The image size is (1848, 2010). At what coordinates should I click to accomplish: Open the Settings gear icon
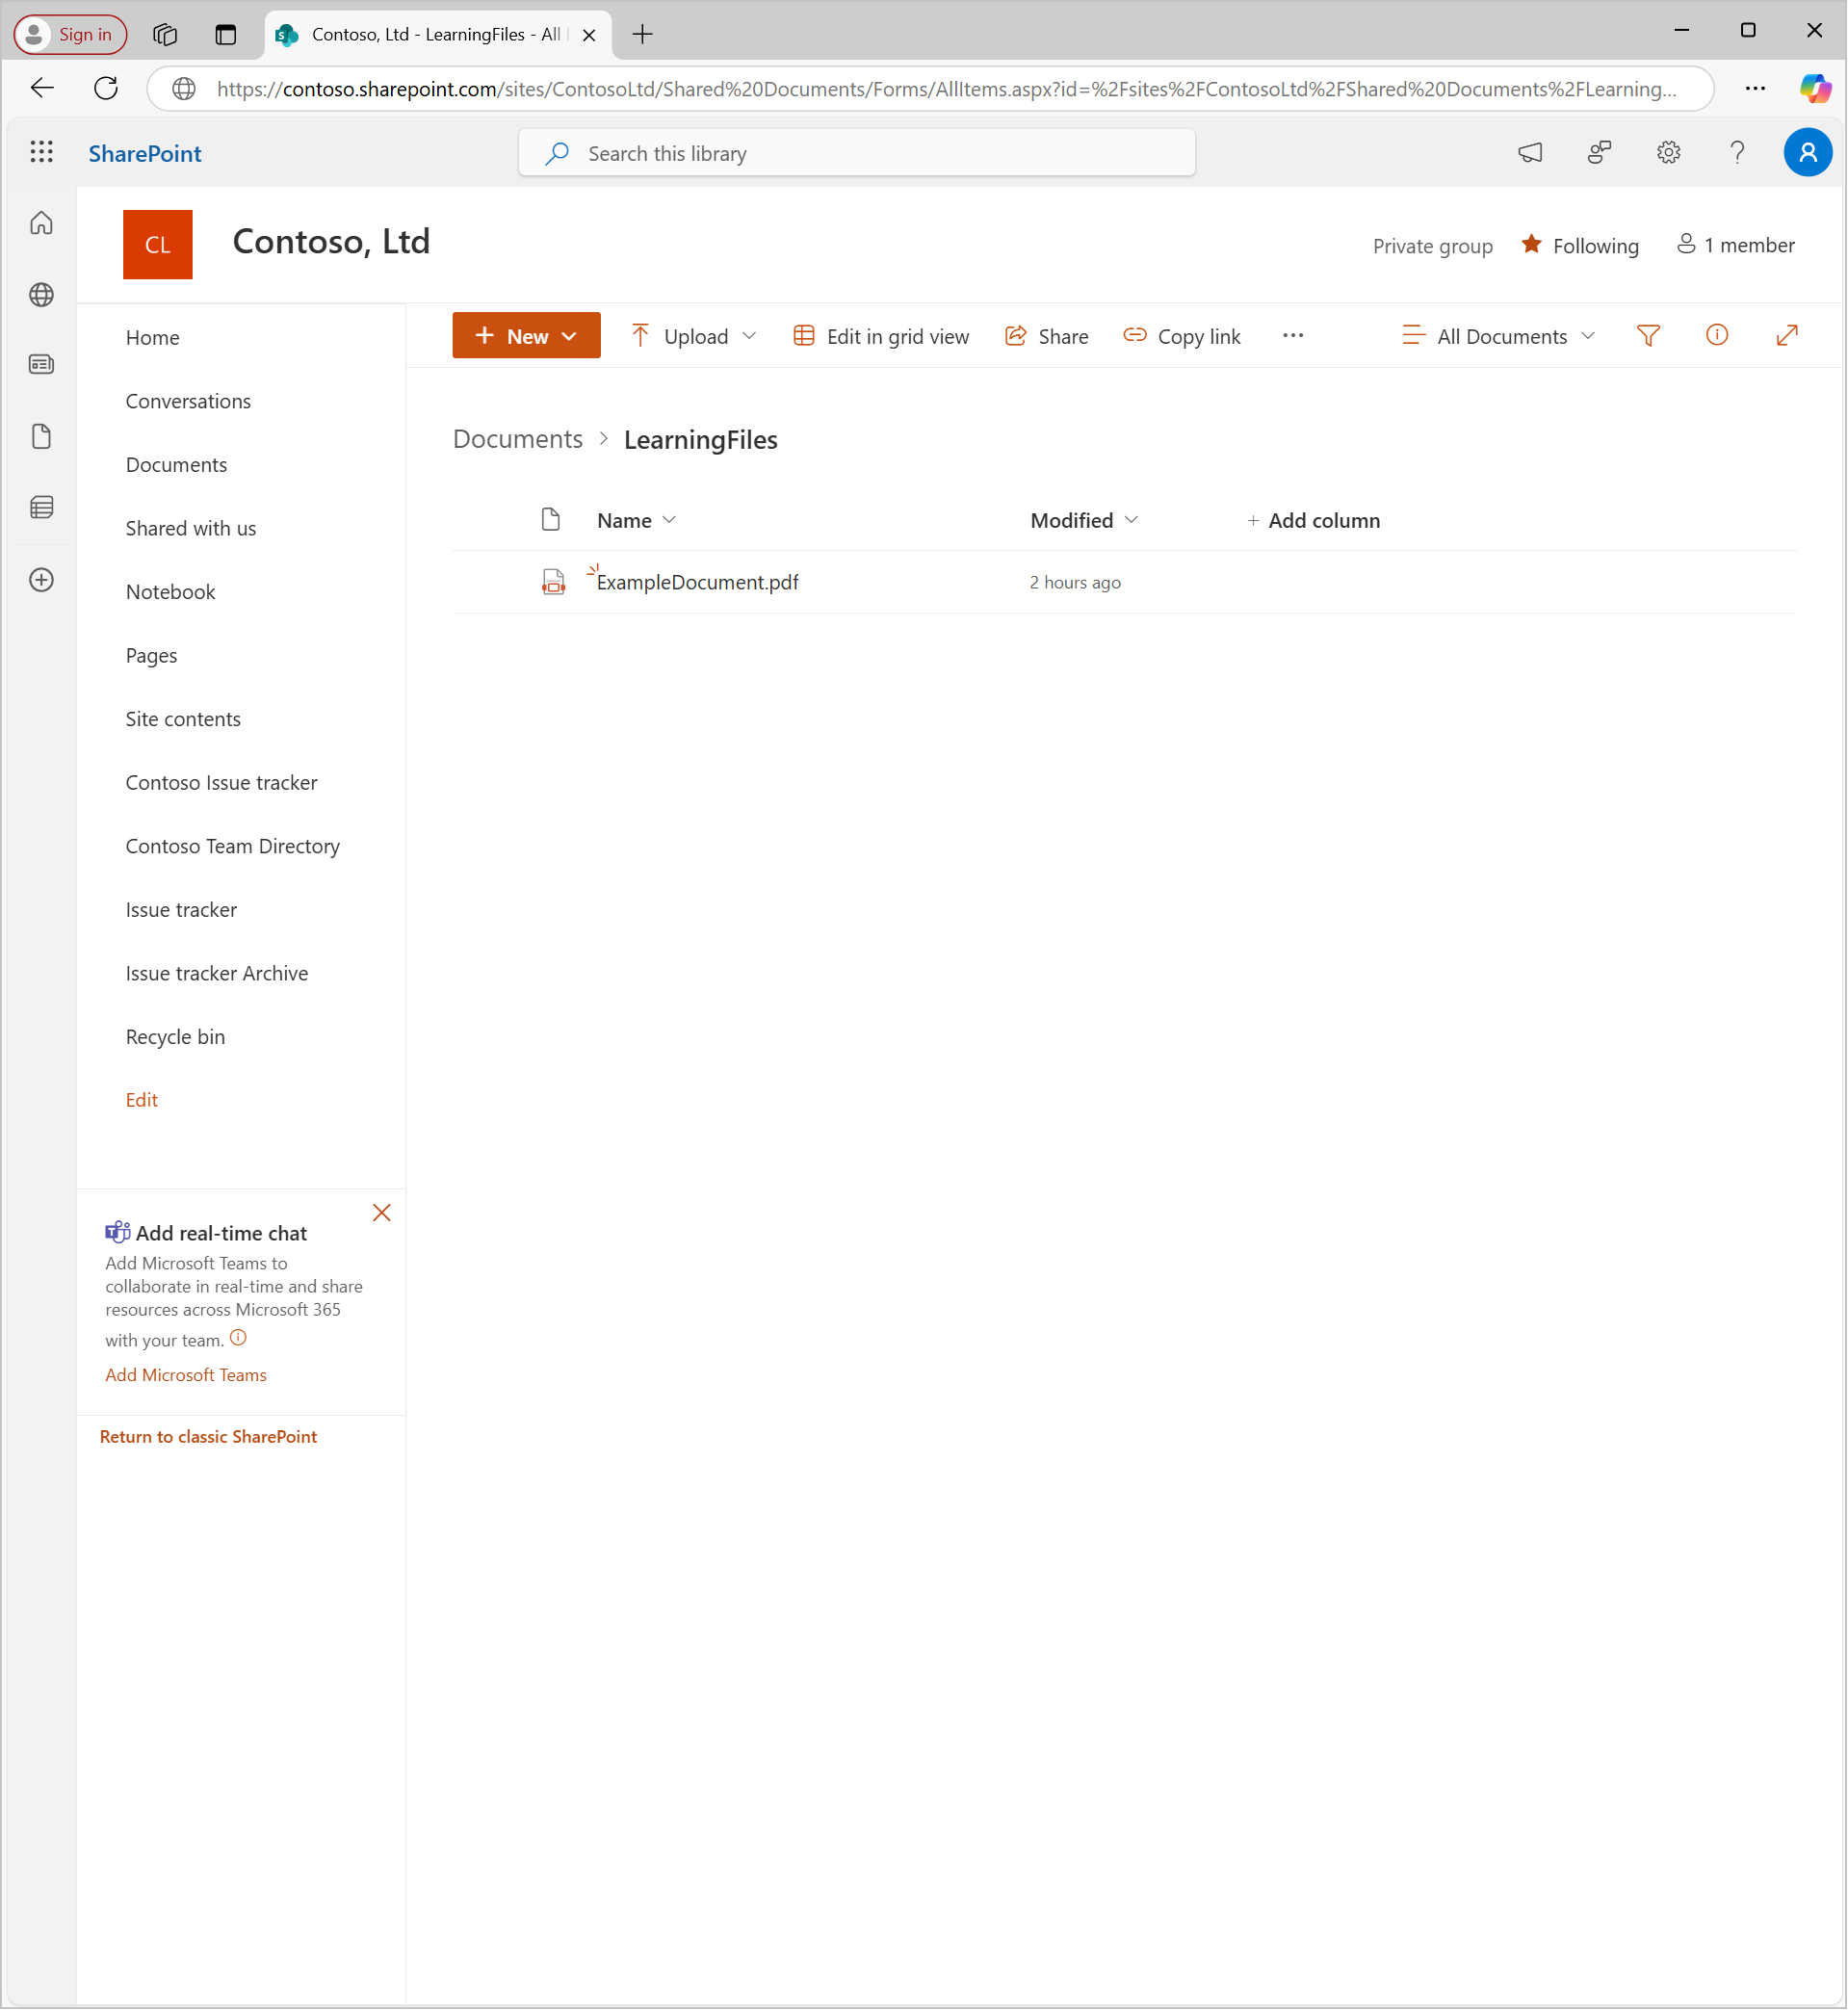pyautogui.click(x=1668, y=152)
